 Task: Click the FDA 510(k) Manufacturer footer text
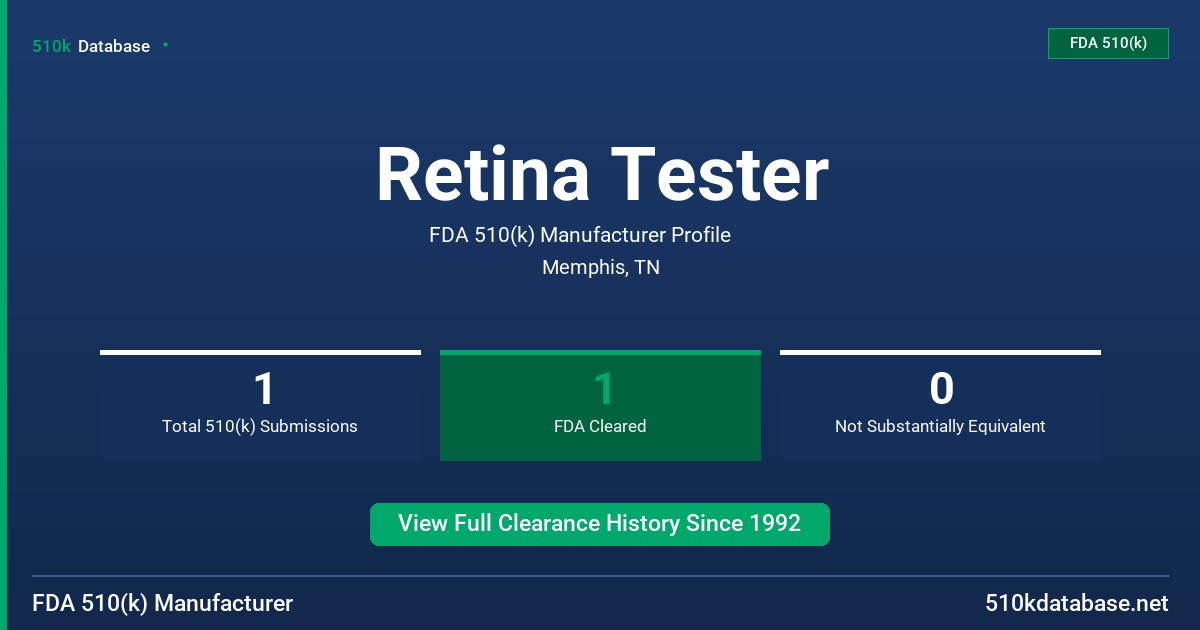163,603
